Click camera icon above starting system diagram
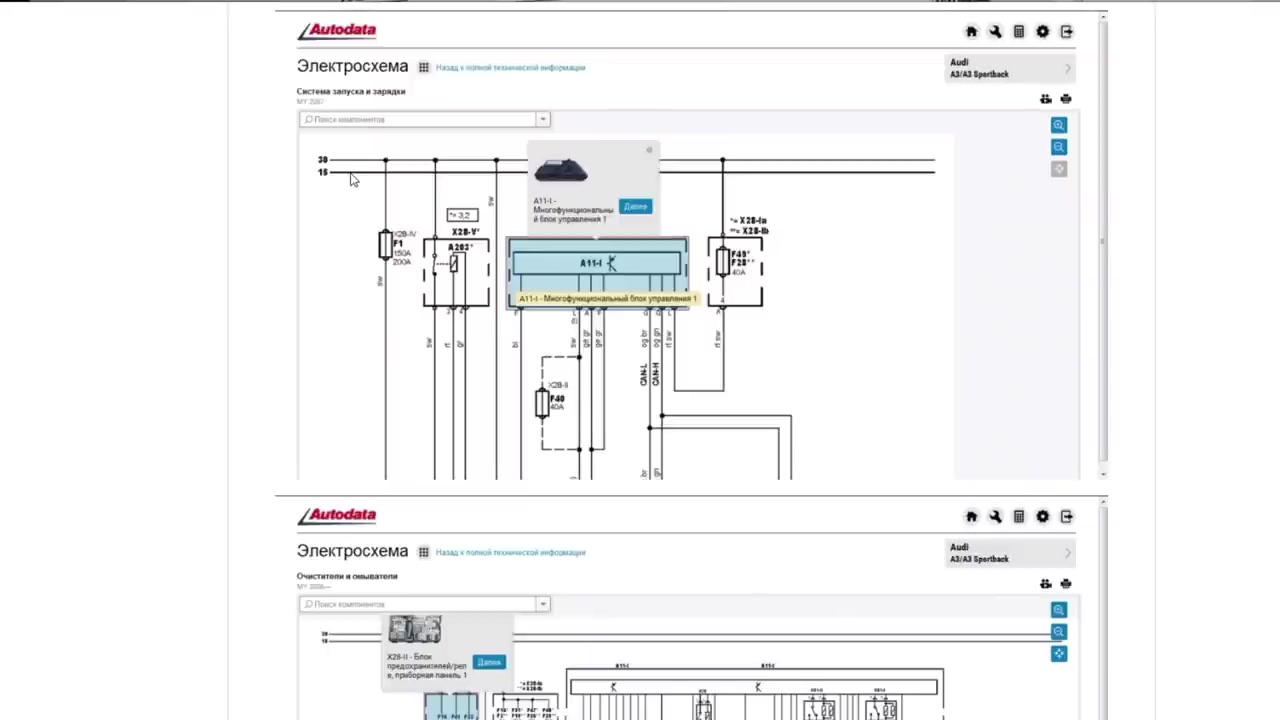Image resolution: width=1280 pixels, height=720 pixels. tap(1046, 99)
